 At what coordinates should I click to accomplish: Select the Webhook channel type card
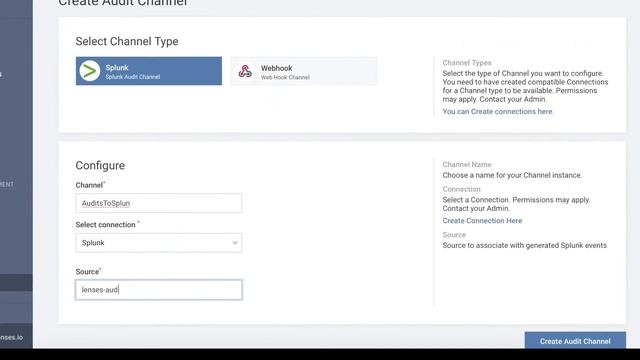(x=303, y=71)
